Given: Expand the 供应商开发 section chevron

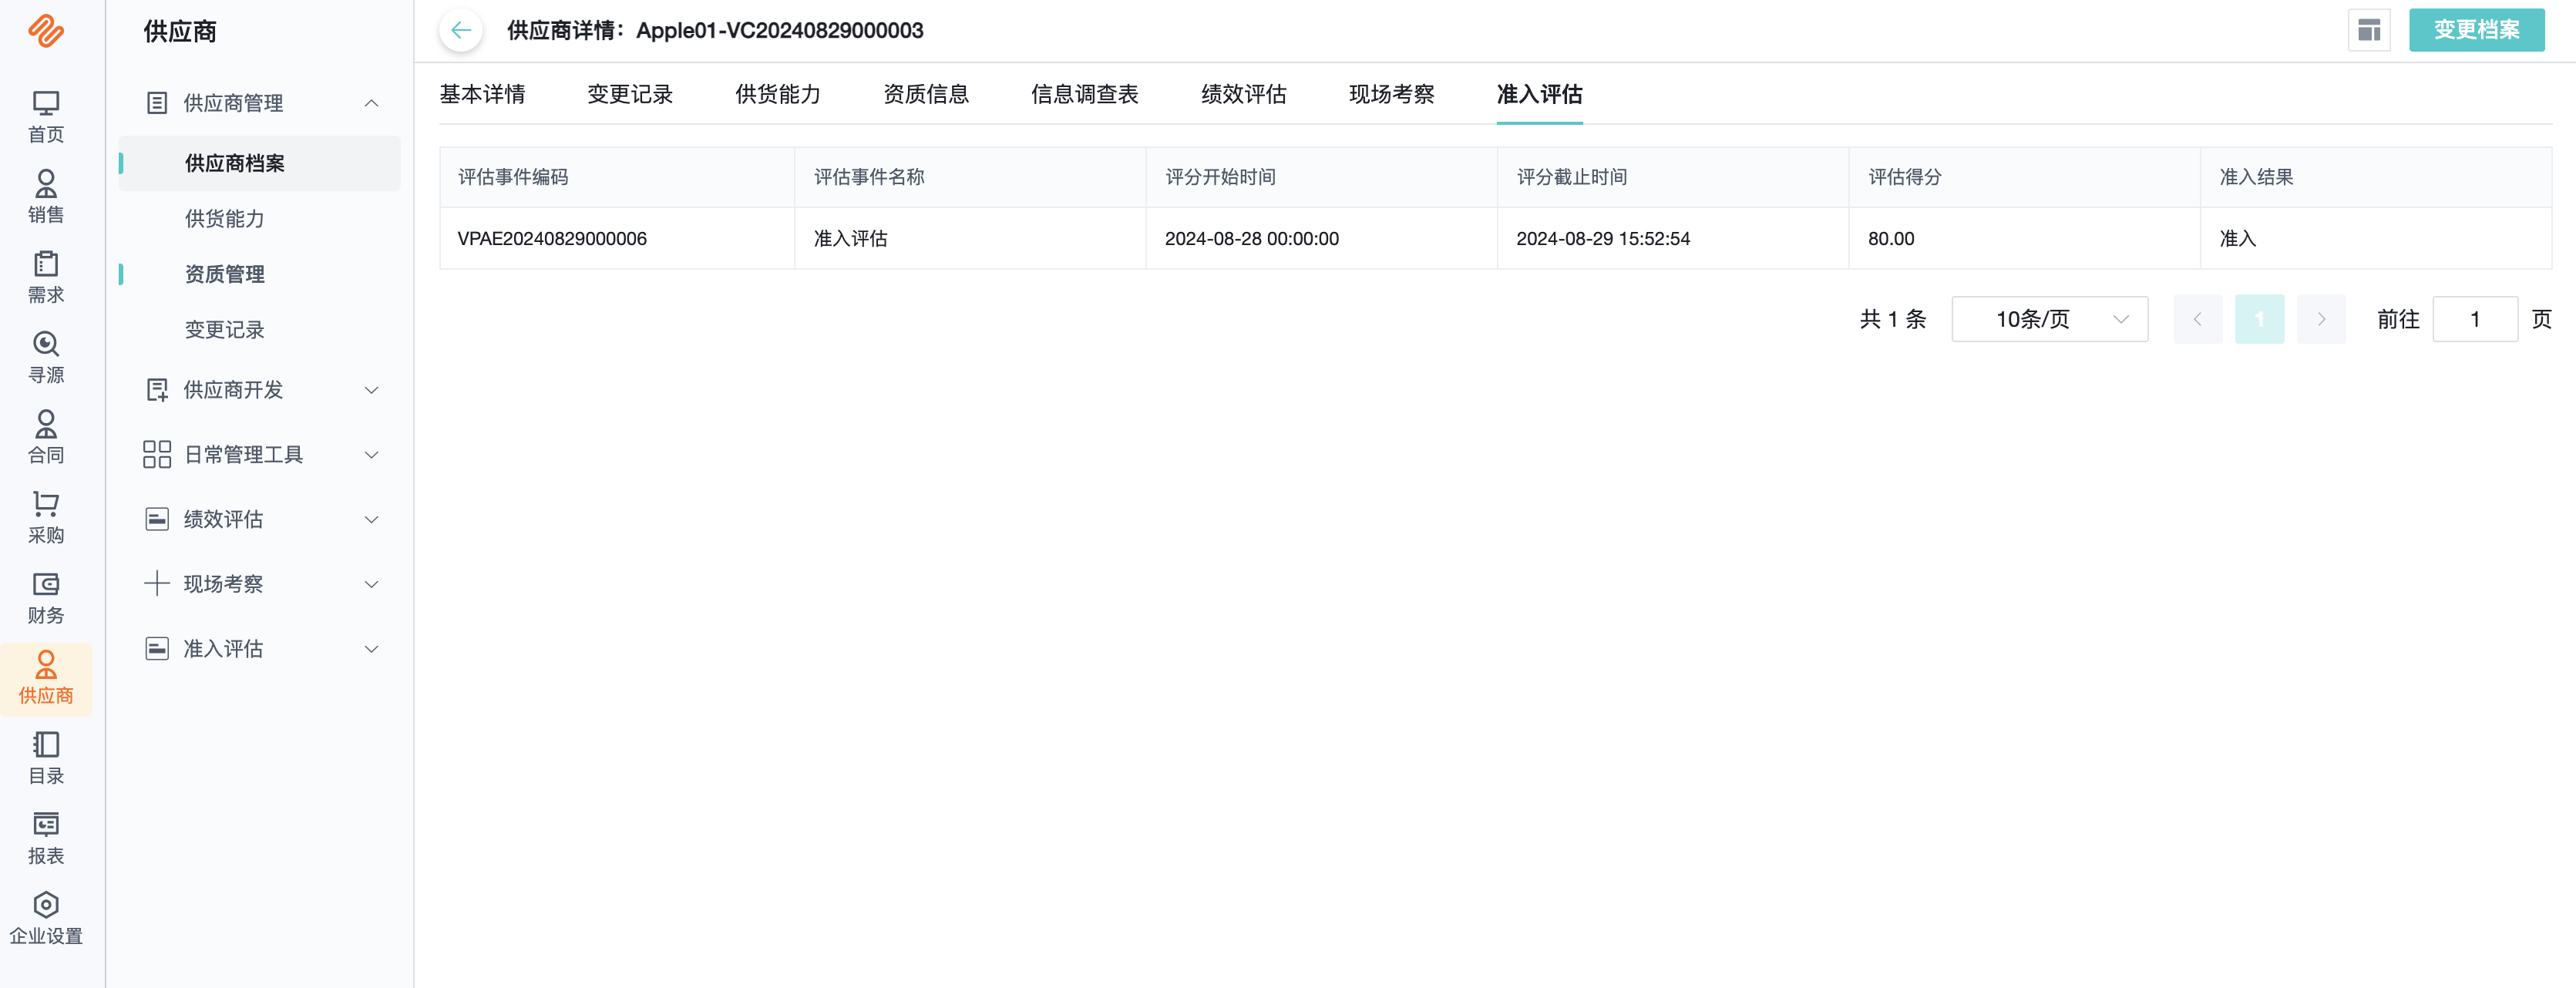Looking at the screenshot, I should point(371,390).
